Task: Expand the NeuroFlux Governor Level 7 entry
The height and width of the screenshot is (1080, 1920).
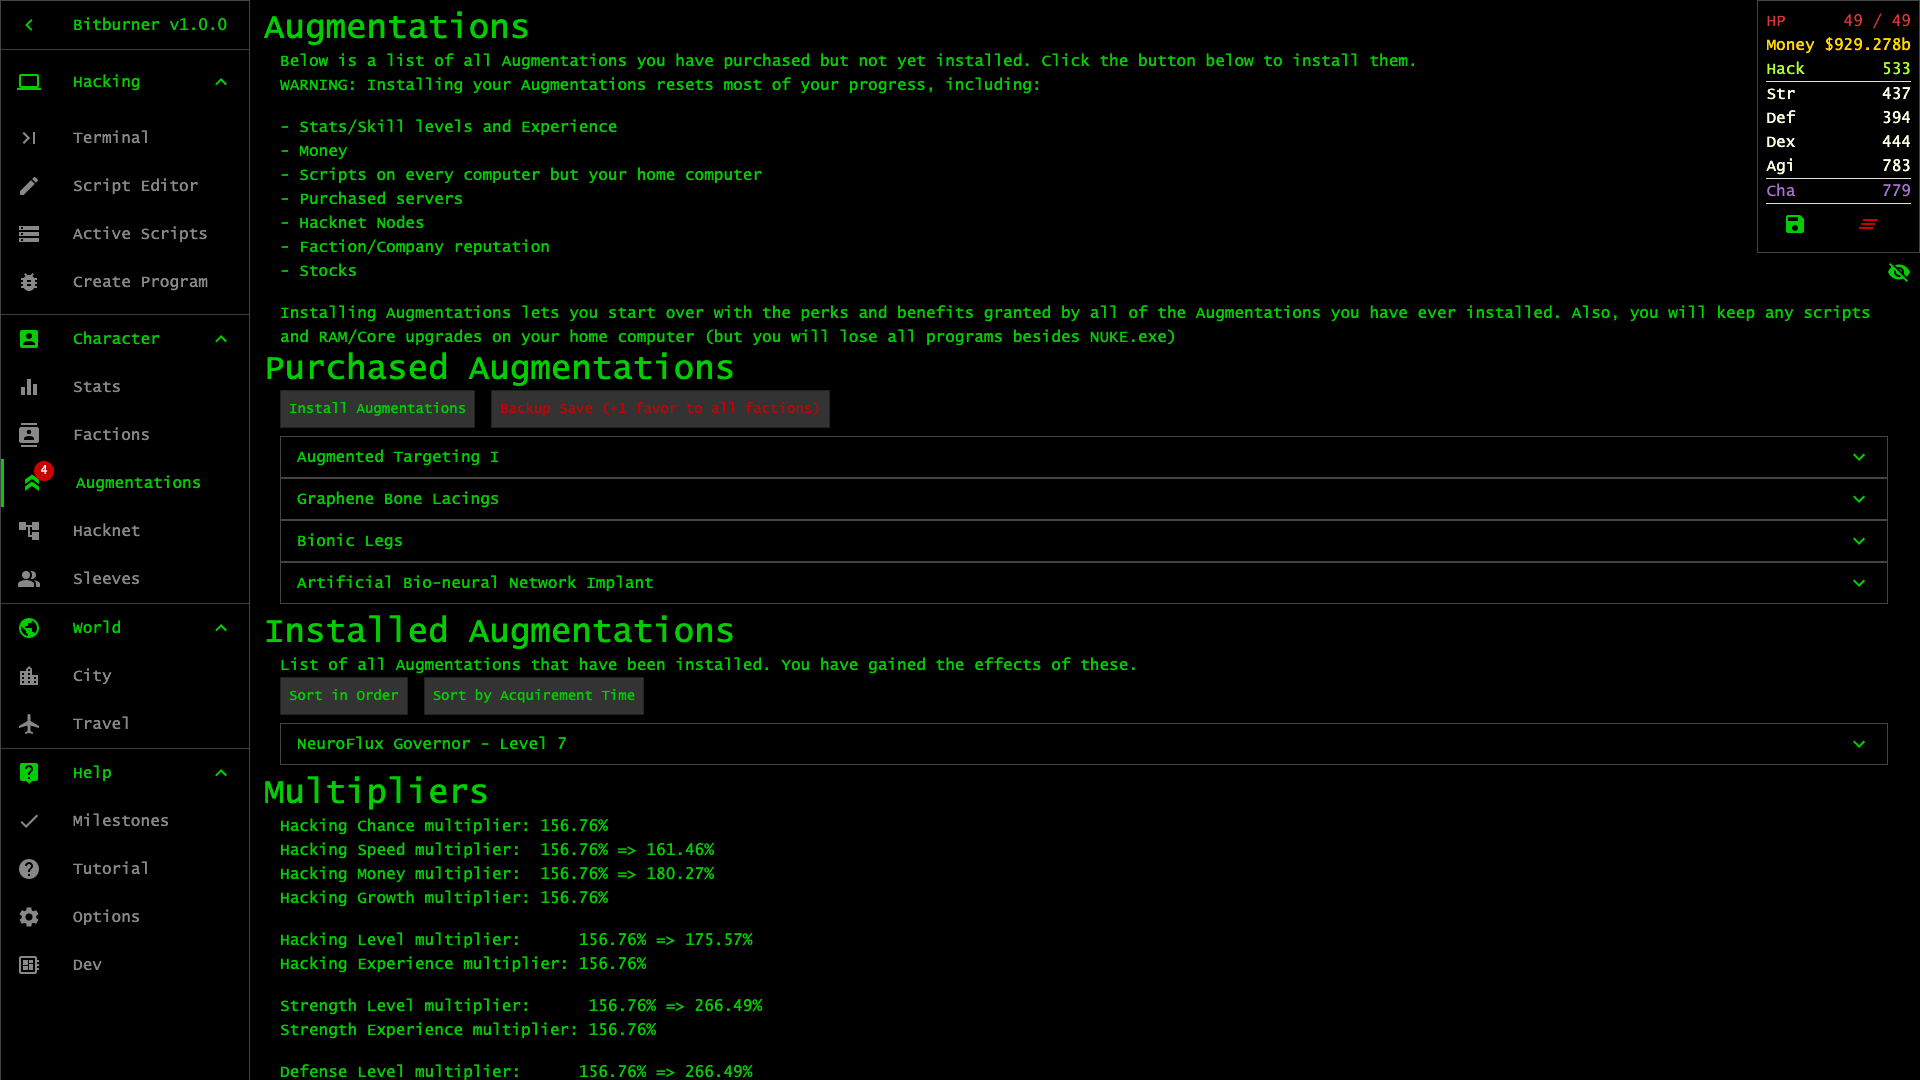Action: tap(1858, 744)
